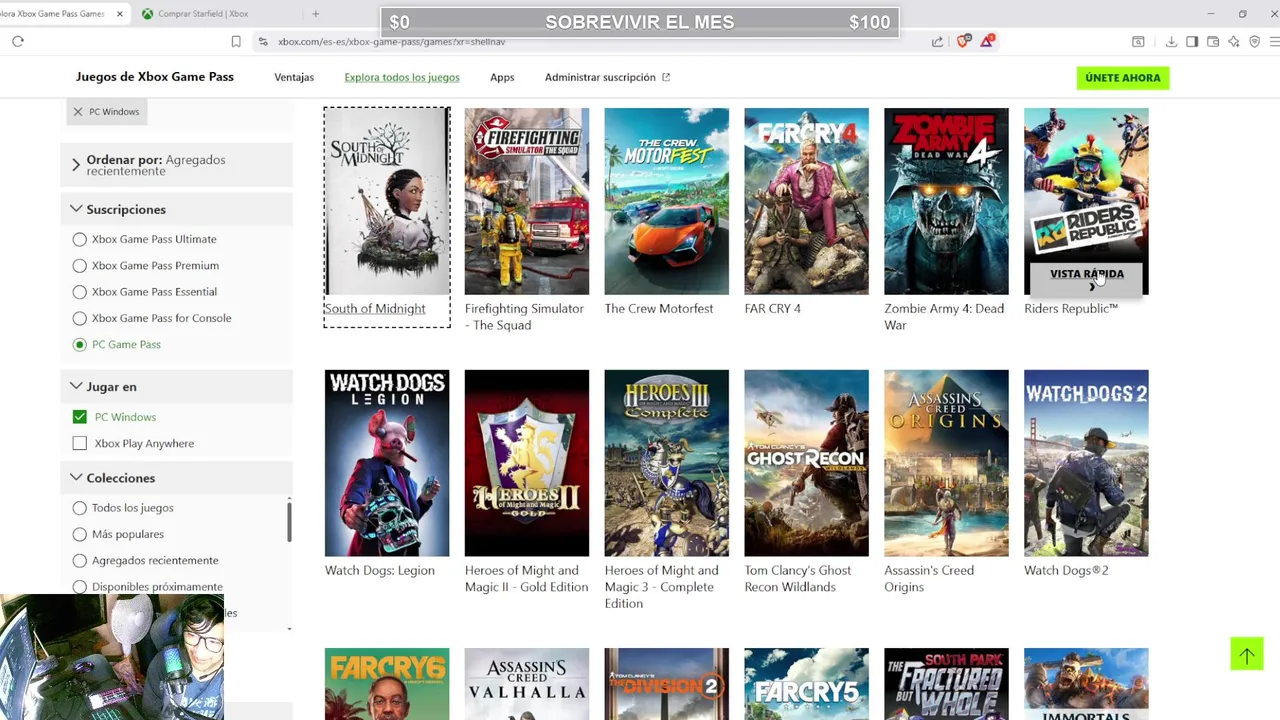Open Heroes of Might and Magic II cover
This screenshot has width=1280, height=720.
tap(527, 463)
